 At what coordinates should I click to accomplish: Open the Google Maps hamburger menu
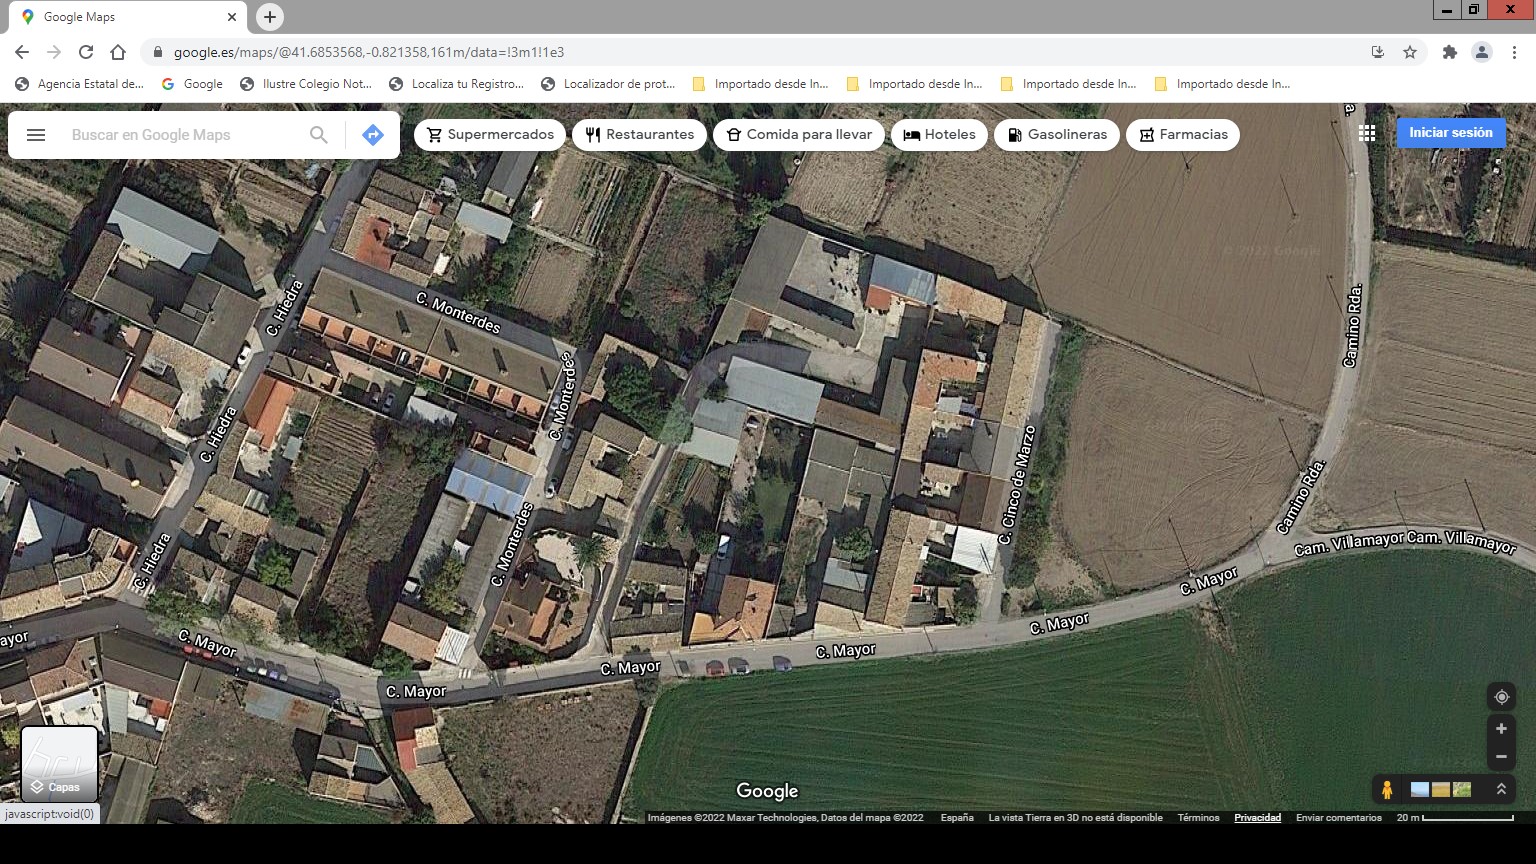click(36, 135)
